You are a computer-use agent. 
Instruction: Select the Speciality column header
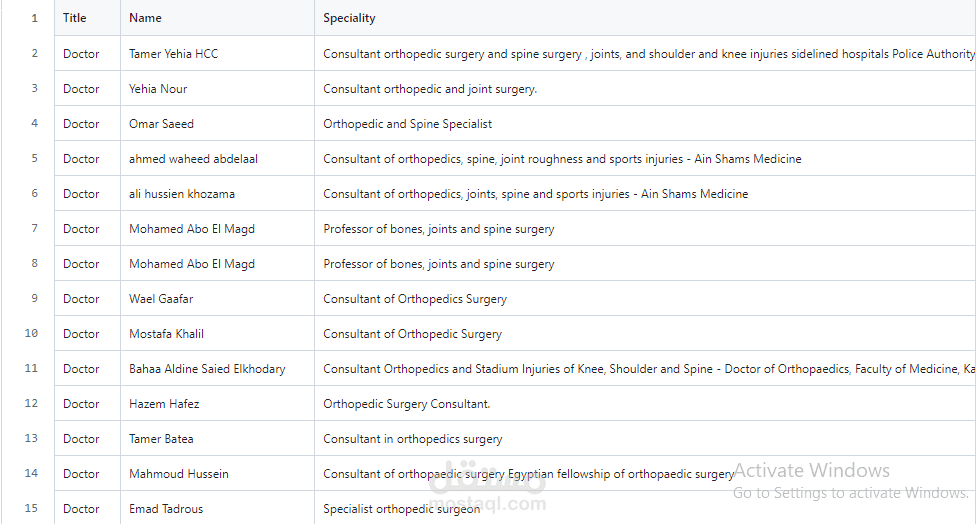coord(645,18)
